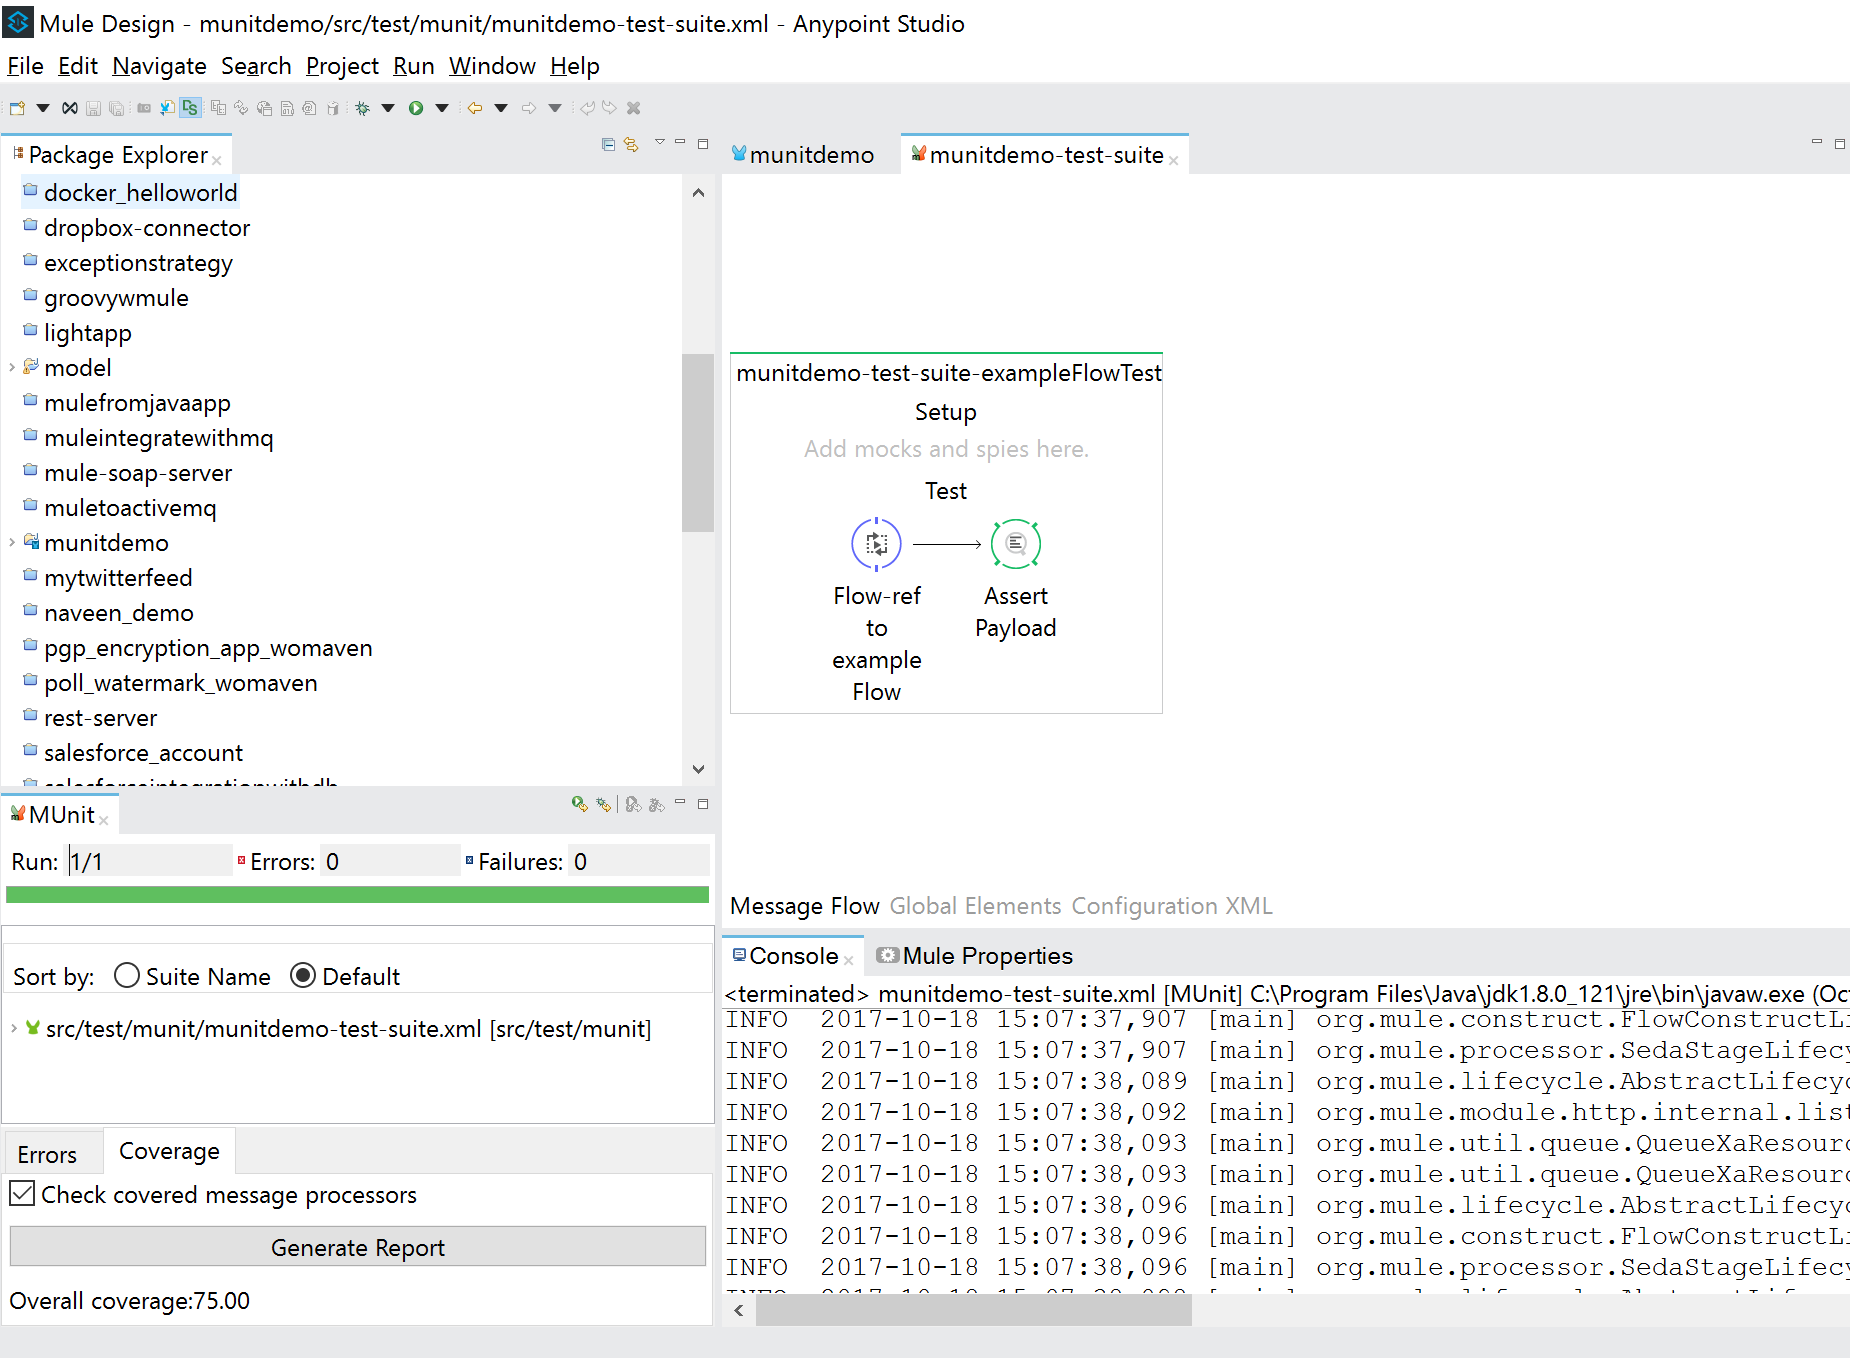Maximize the Package Explorer panel

(703, 144)
